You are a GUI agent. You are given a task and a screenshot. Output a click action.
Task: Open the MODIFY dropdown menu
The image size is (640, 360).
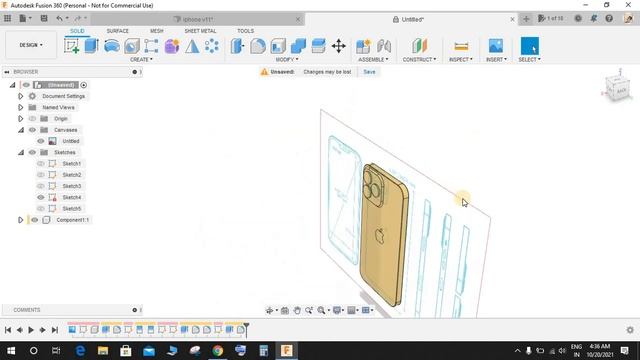[287, 60]
